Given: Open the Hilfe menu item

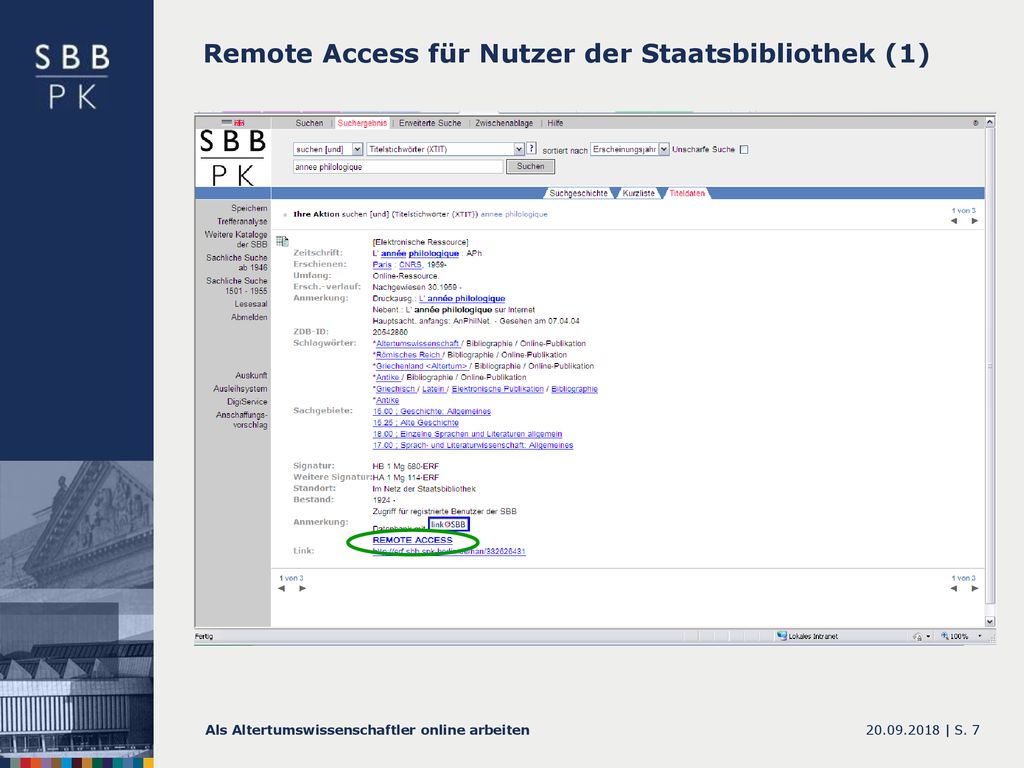Looking at the screenshot, I should (x=555, y=123).
